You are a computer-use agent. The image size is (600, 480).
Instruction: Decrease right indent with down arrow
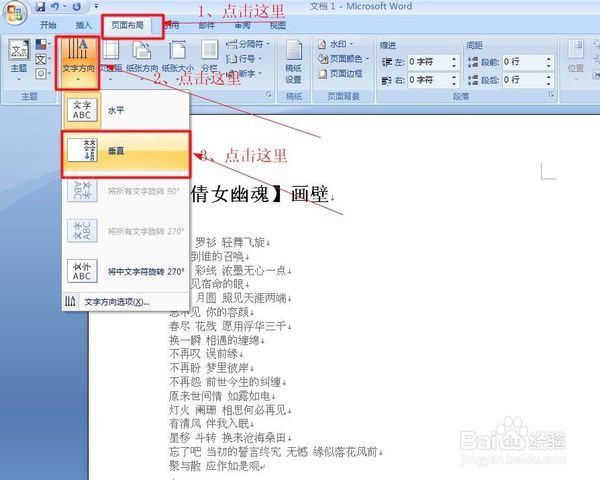click(454, 83)
